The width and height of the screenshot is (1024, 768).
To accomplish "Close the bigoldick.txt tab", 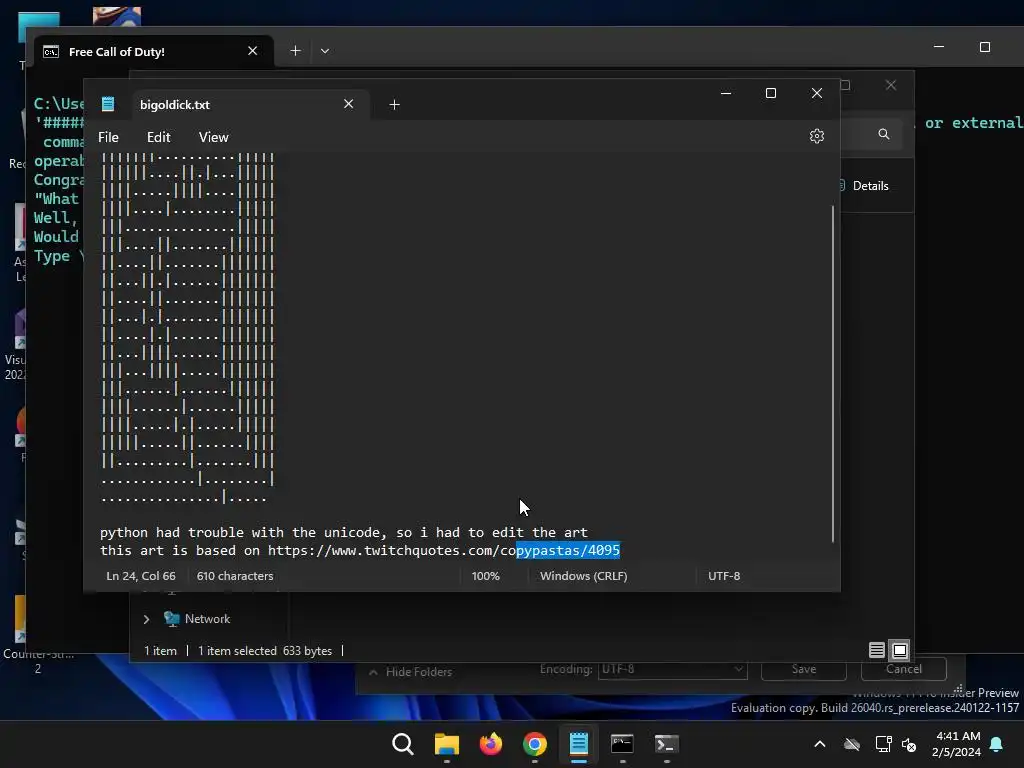I will coord(349,104).
